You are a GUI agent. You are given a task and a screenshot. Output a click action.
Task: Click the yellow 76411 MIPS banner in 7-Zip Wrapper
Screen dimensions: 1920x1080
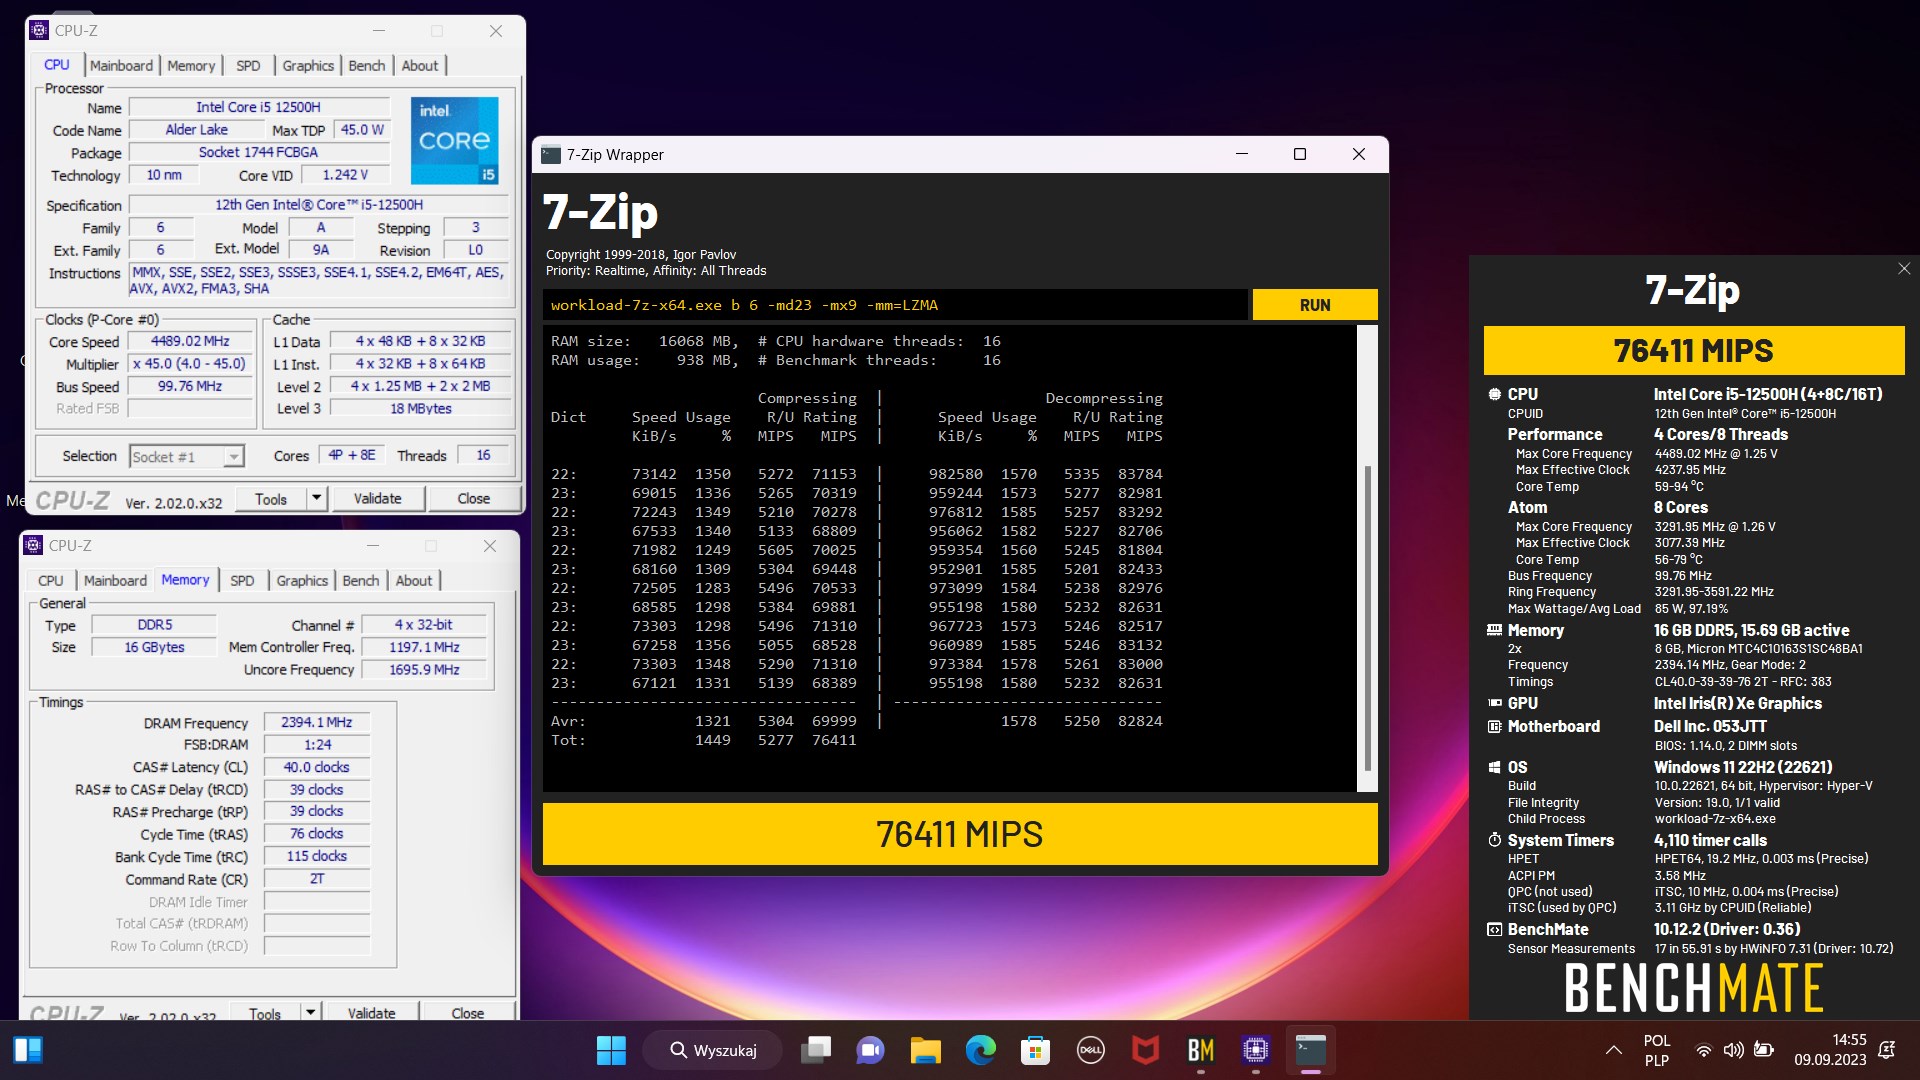click(960, 834)
